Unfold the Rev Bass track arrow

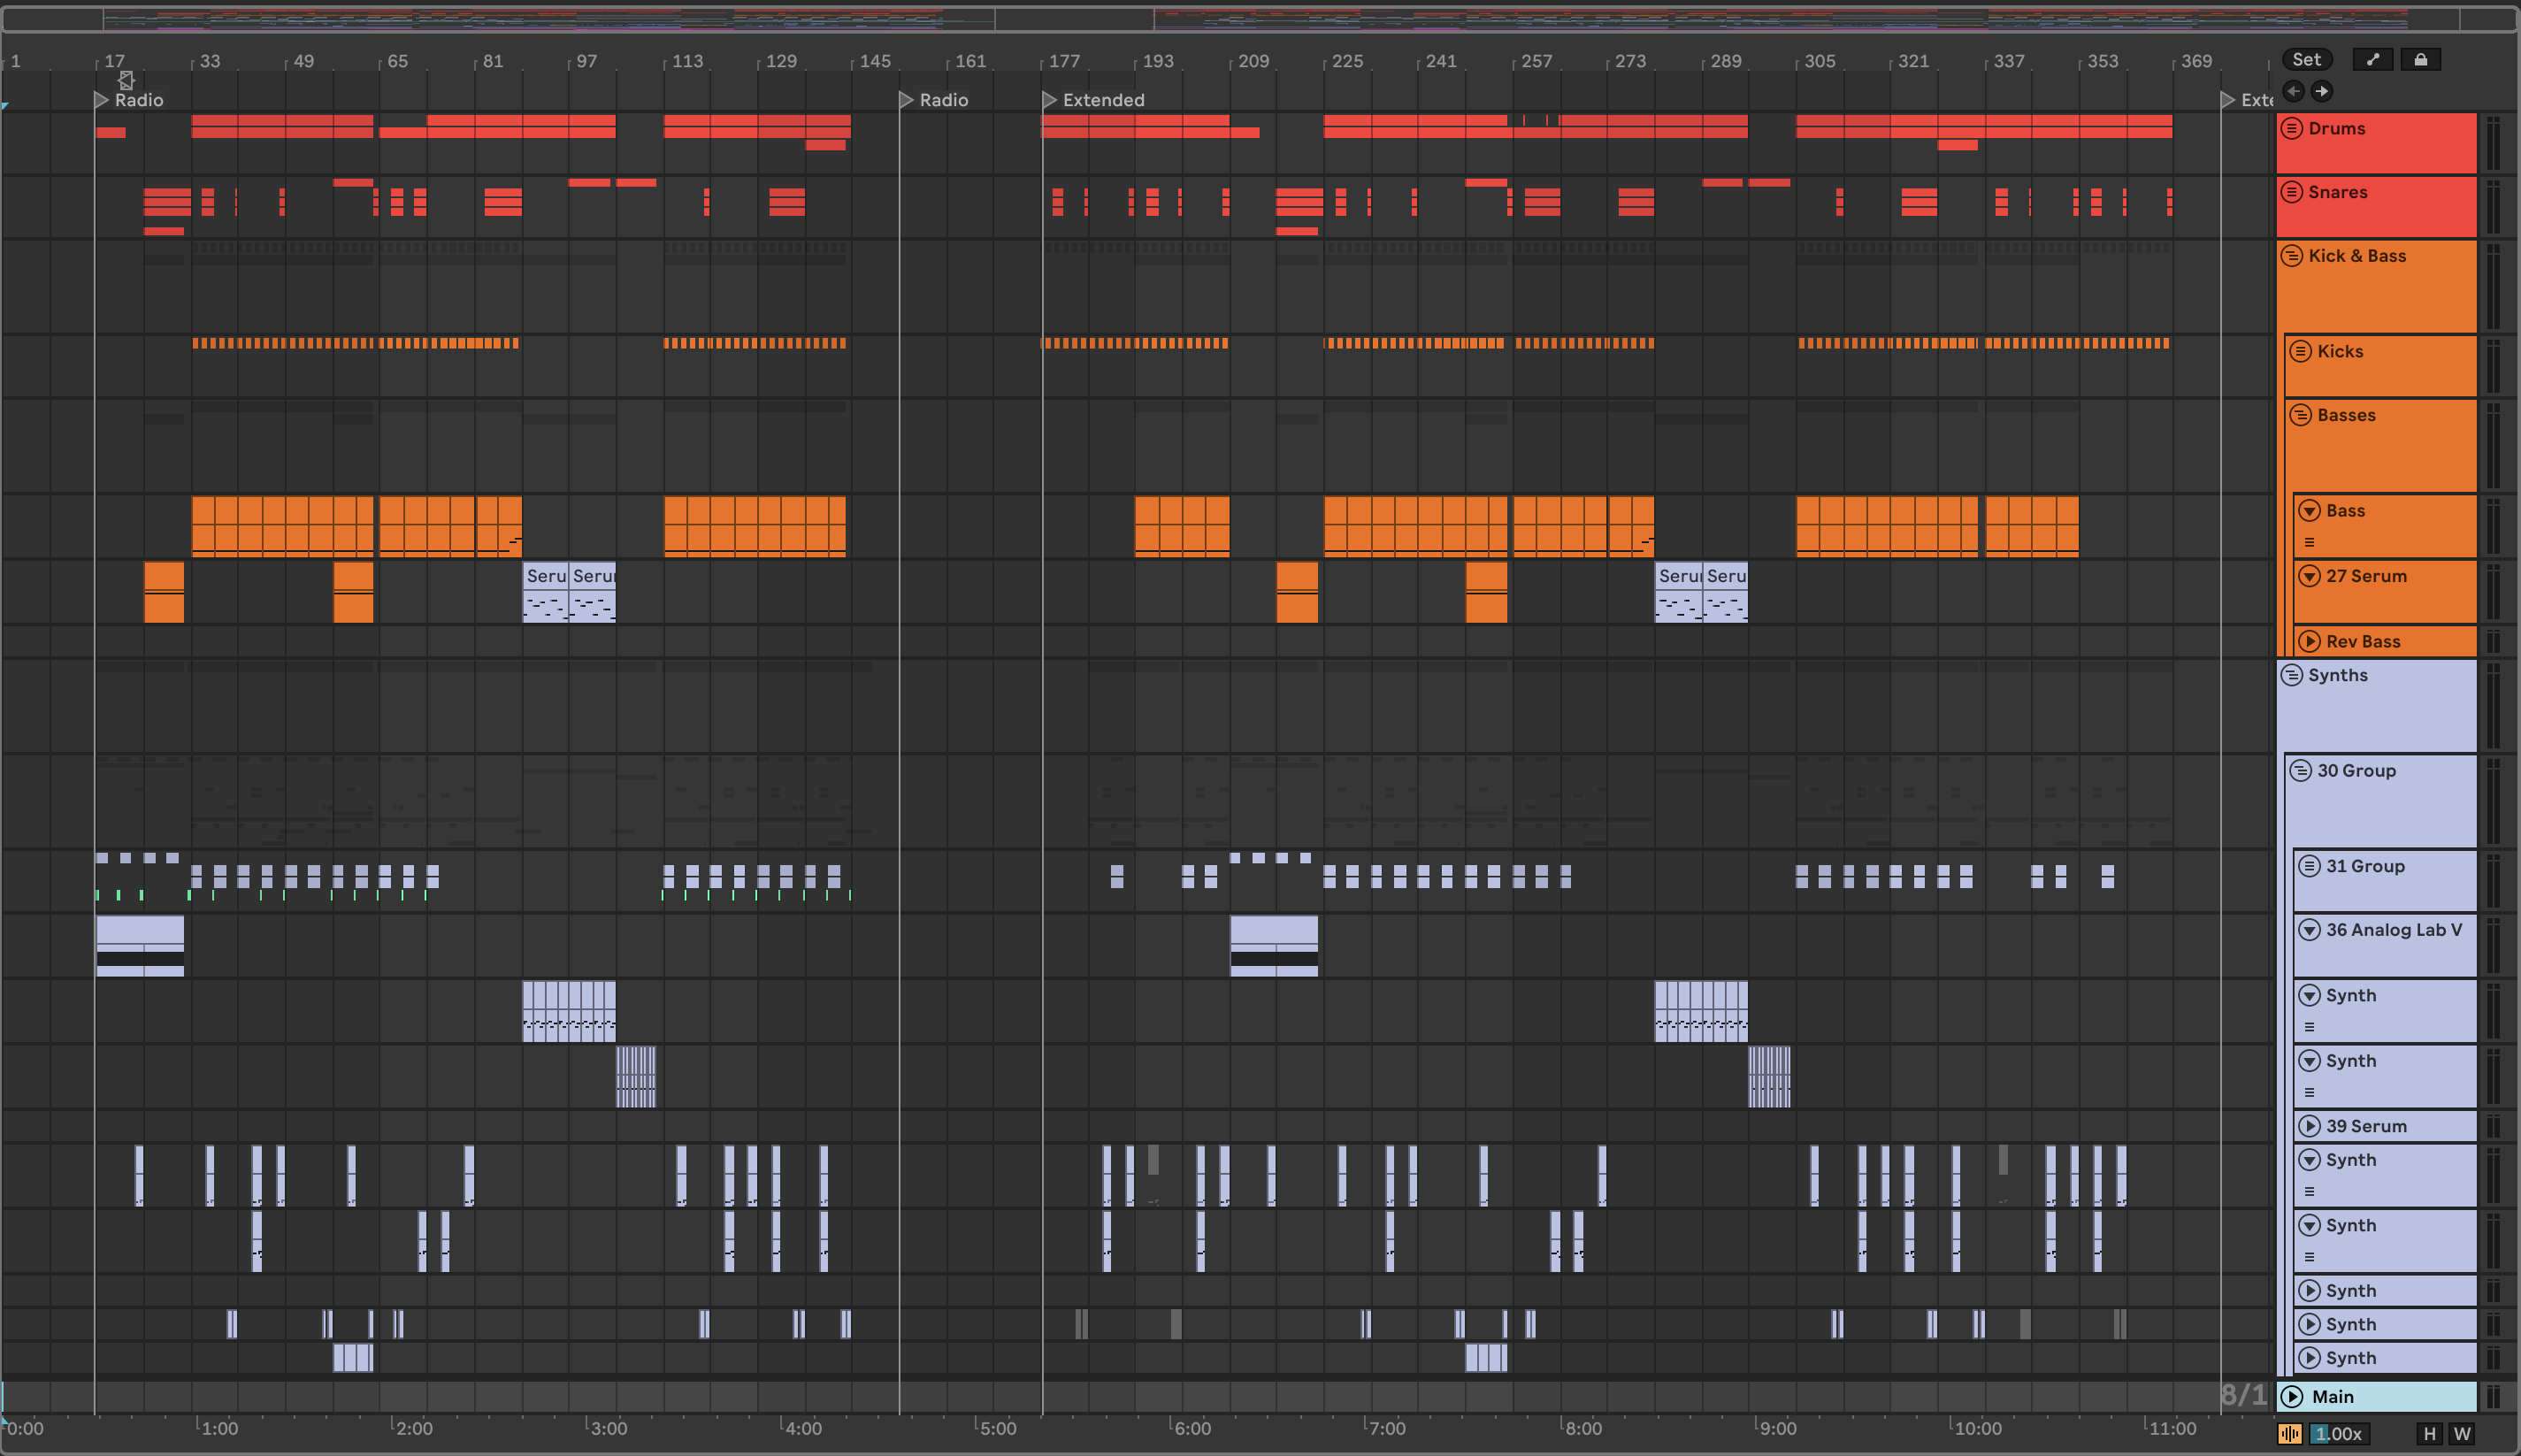[2309, 642]
